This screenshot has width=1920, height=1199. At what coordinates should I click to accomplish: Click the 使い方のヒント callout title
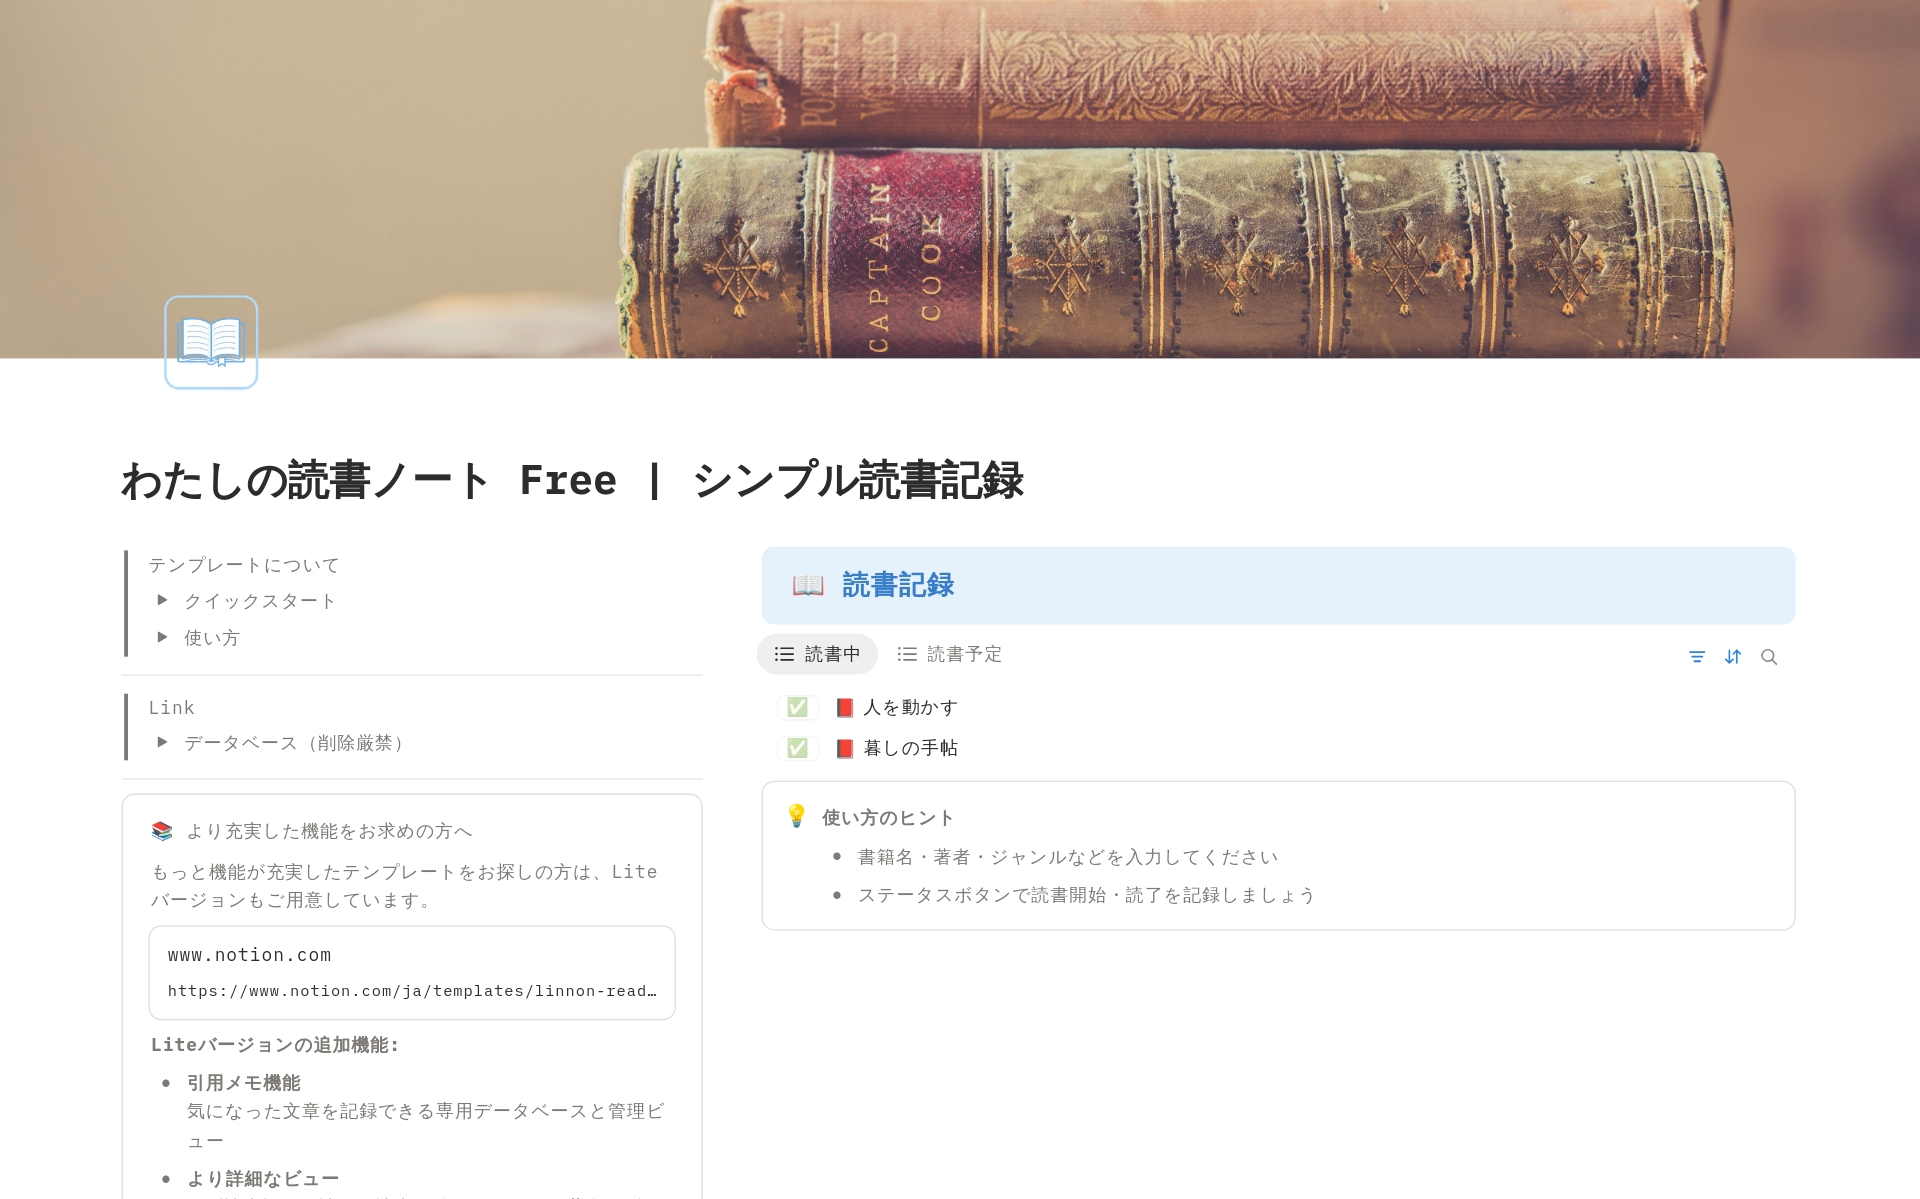[888, 818]
